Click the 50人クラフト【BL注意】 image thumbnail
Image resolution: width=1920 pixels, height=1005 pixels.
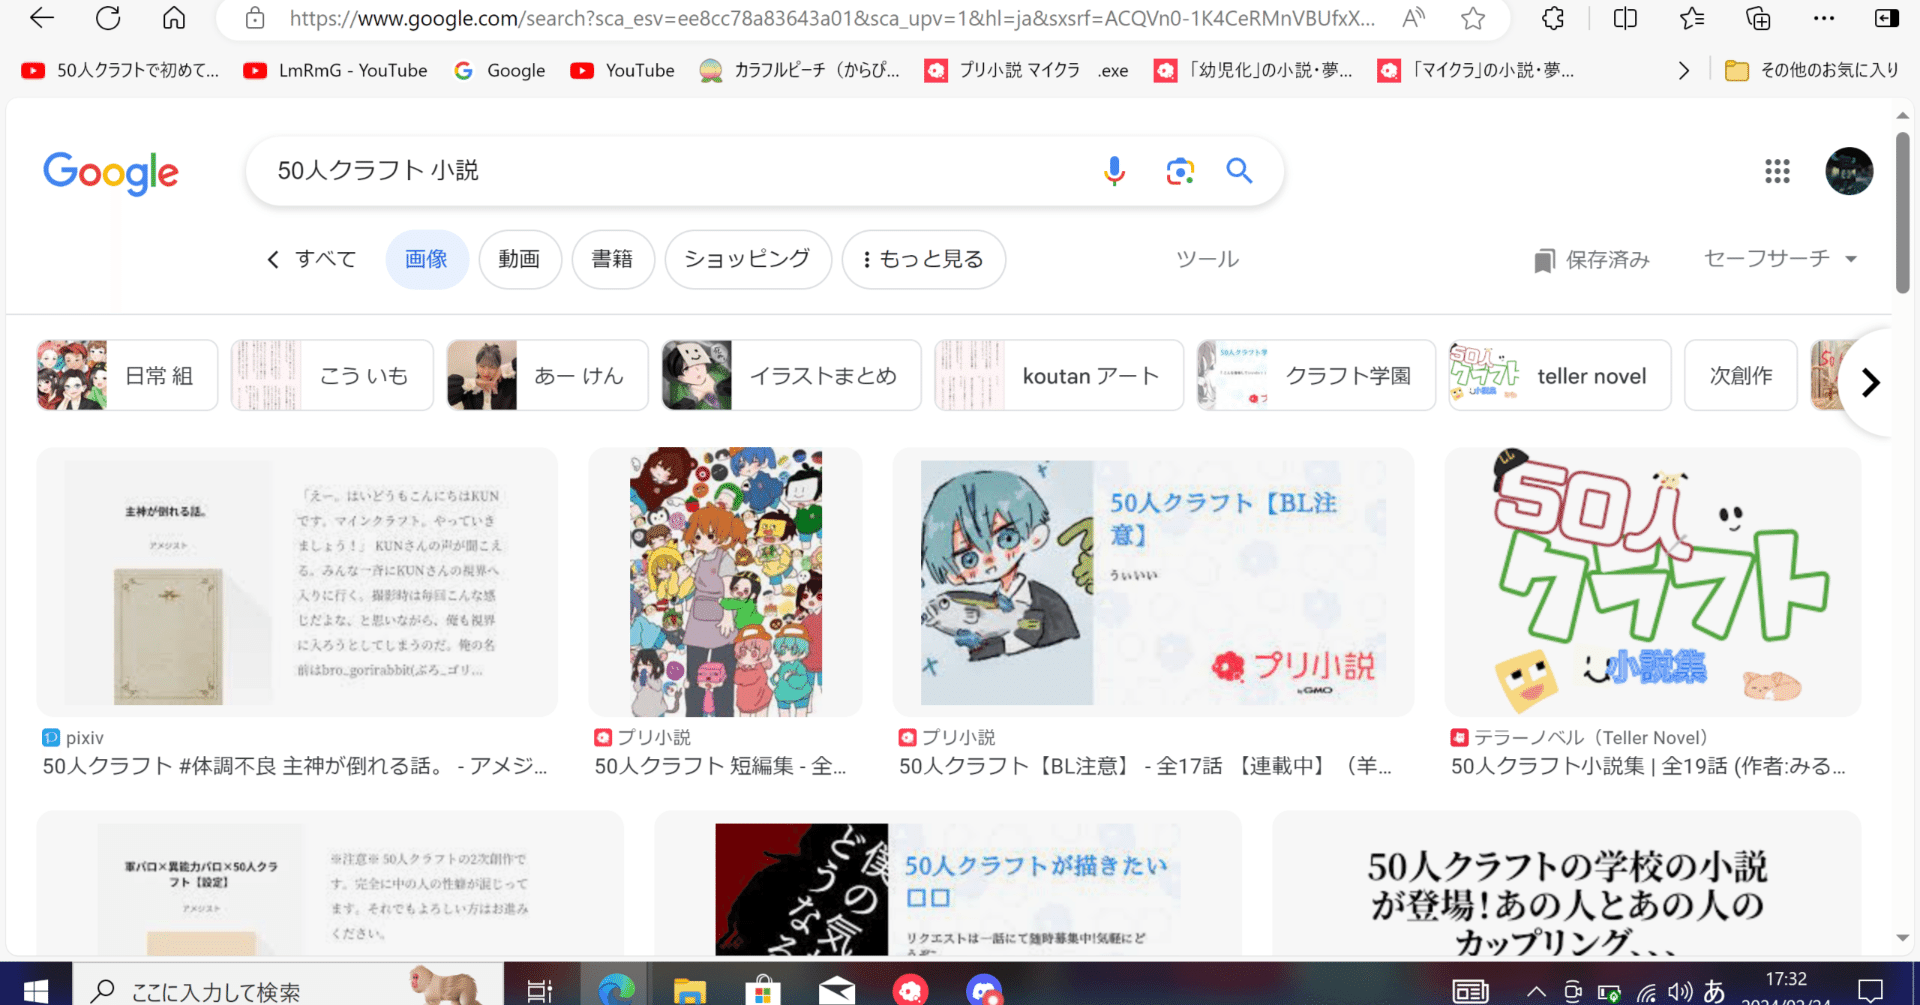(x=1154, y=582)
